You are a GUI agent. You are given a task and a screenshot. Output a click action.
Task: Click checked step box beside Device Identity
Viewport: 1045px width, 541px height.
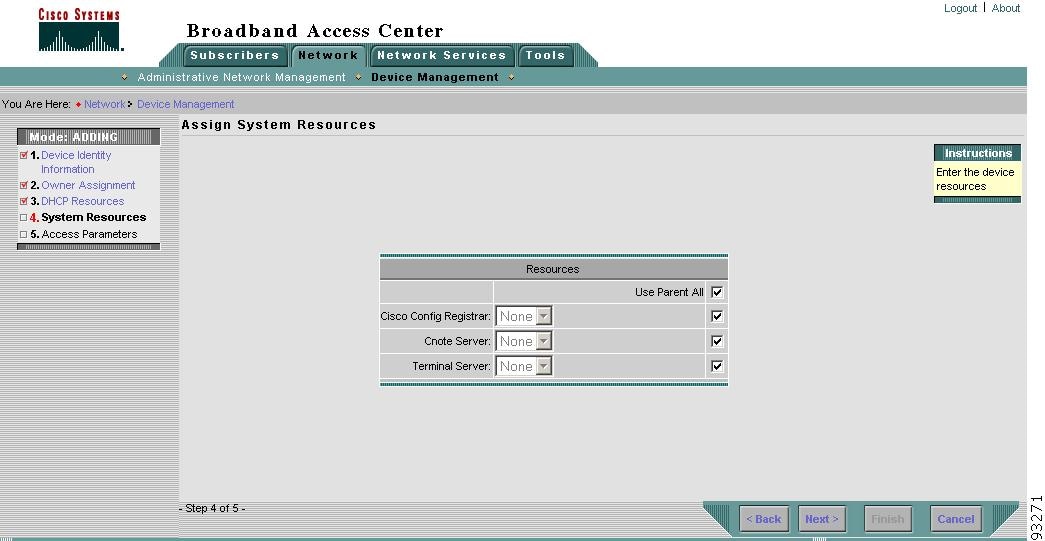tap(24, 155)
